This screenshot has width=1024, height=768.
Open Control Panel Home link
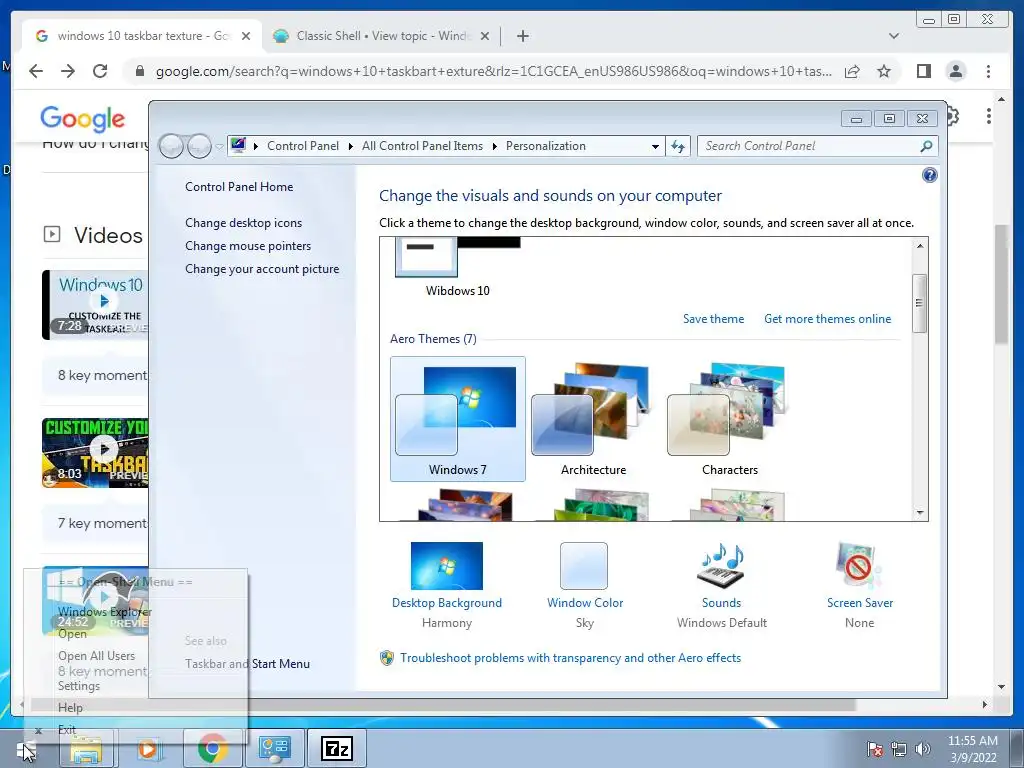click(239, 187)
